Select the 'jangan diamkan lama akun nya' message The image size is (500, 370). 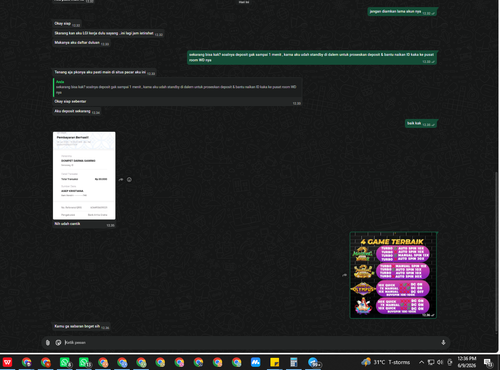[402, 12]
